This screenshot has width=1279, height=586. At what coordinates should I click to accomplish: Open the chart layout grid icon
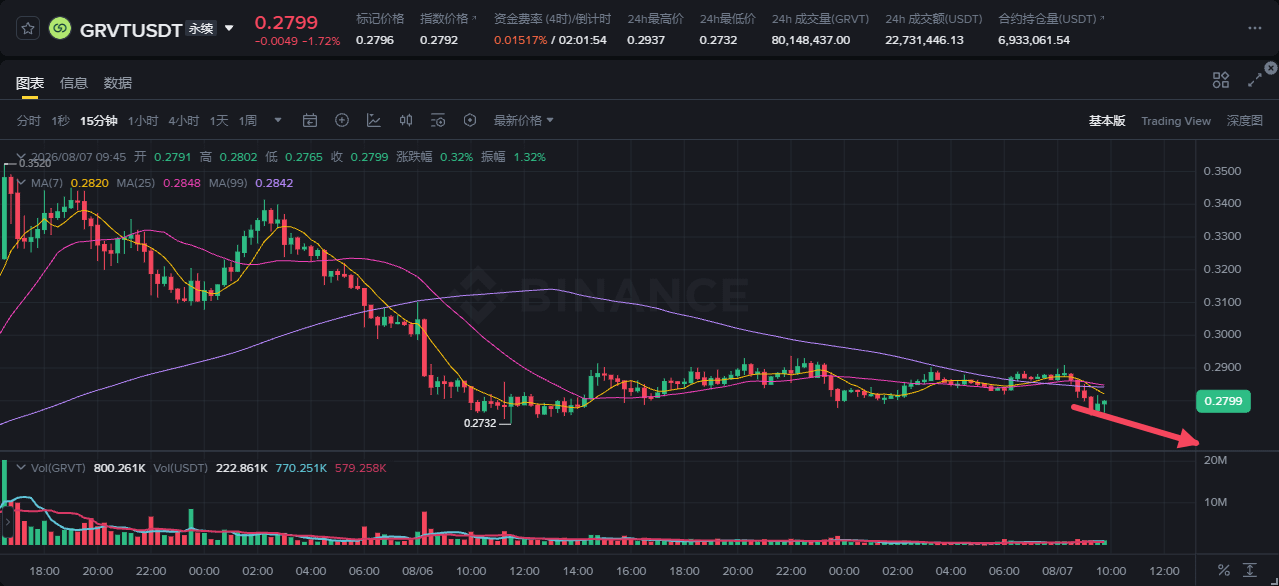(1221, 81)
